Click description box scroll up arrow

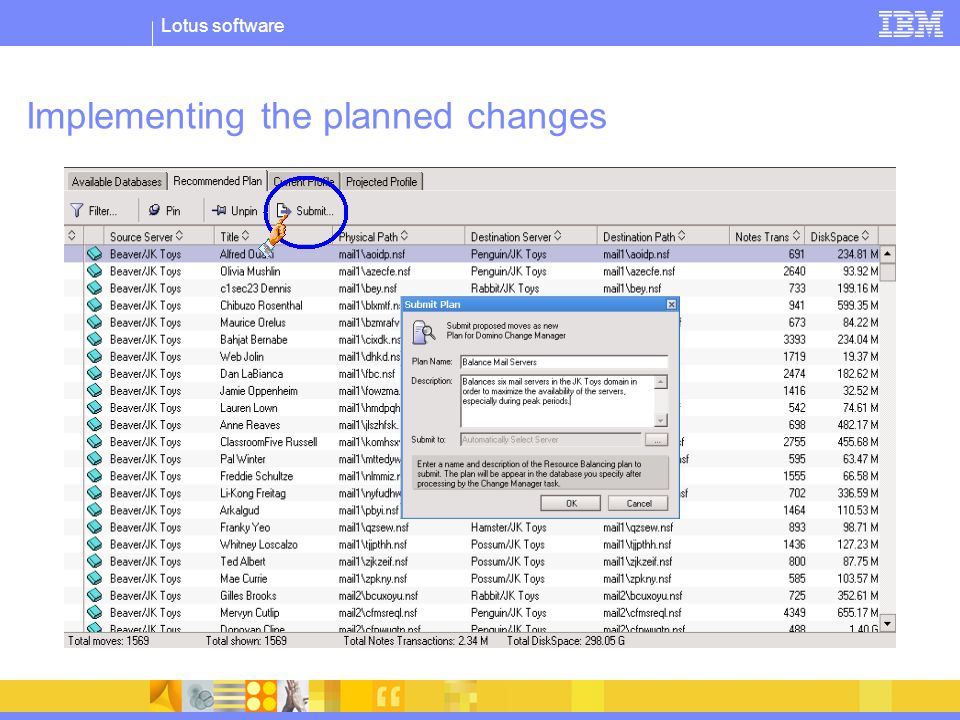[x=661, y=382]
